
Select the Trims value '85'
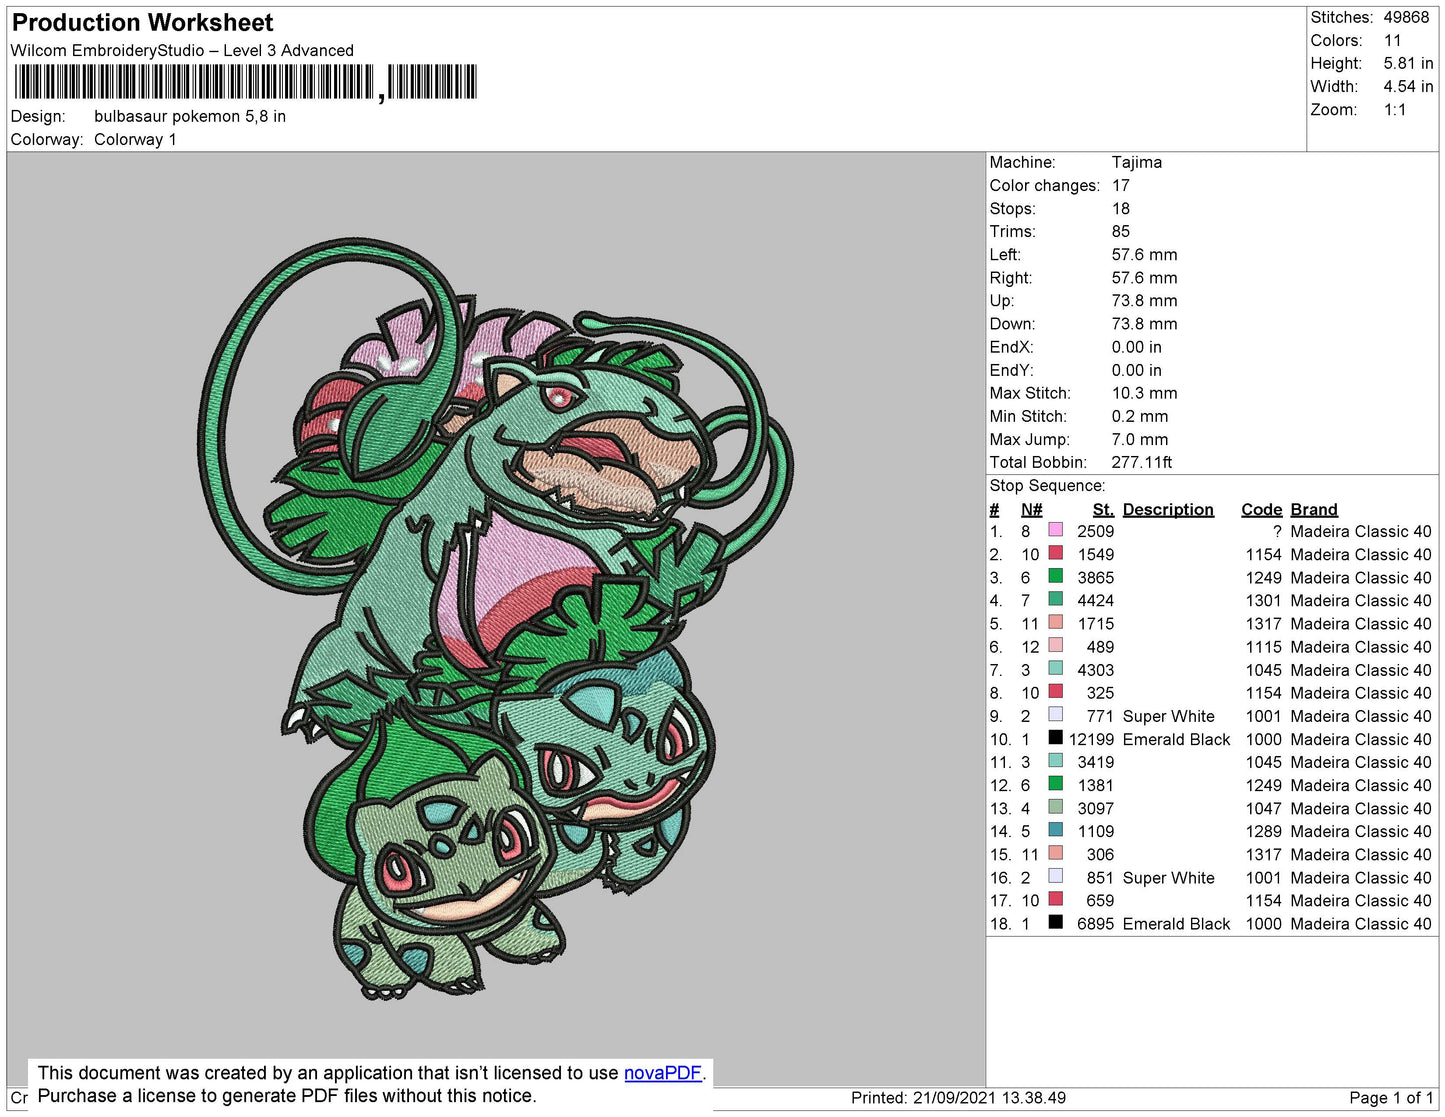click(x=1121, y=231)
